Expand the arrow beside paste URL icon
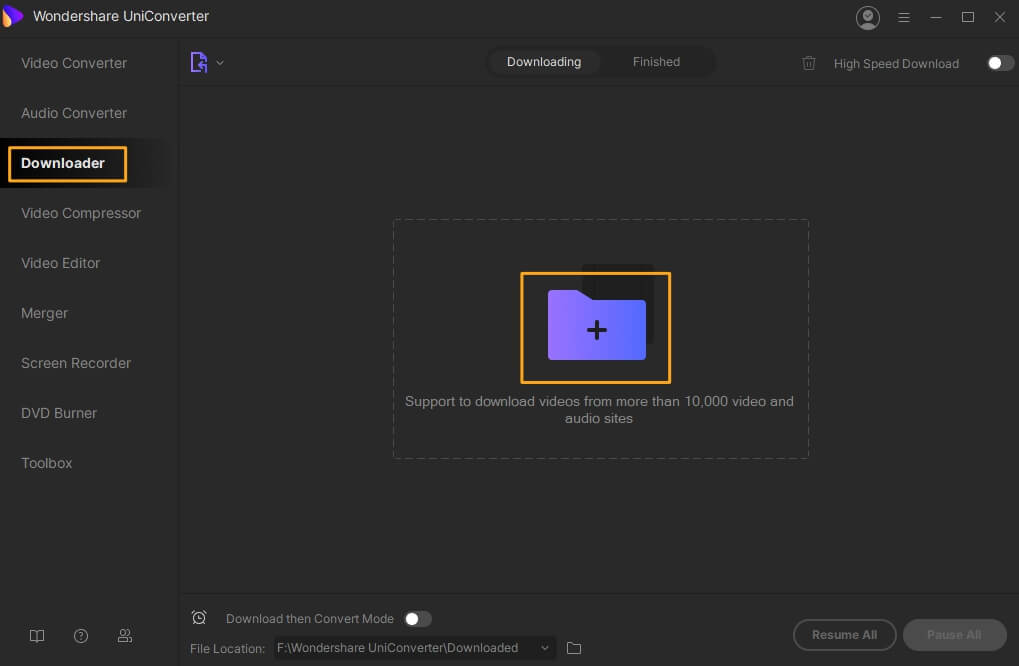This screenshot has height=666, width=1019. point(220,63)
